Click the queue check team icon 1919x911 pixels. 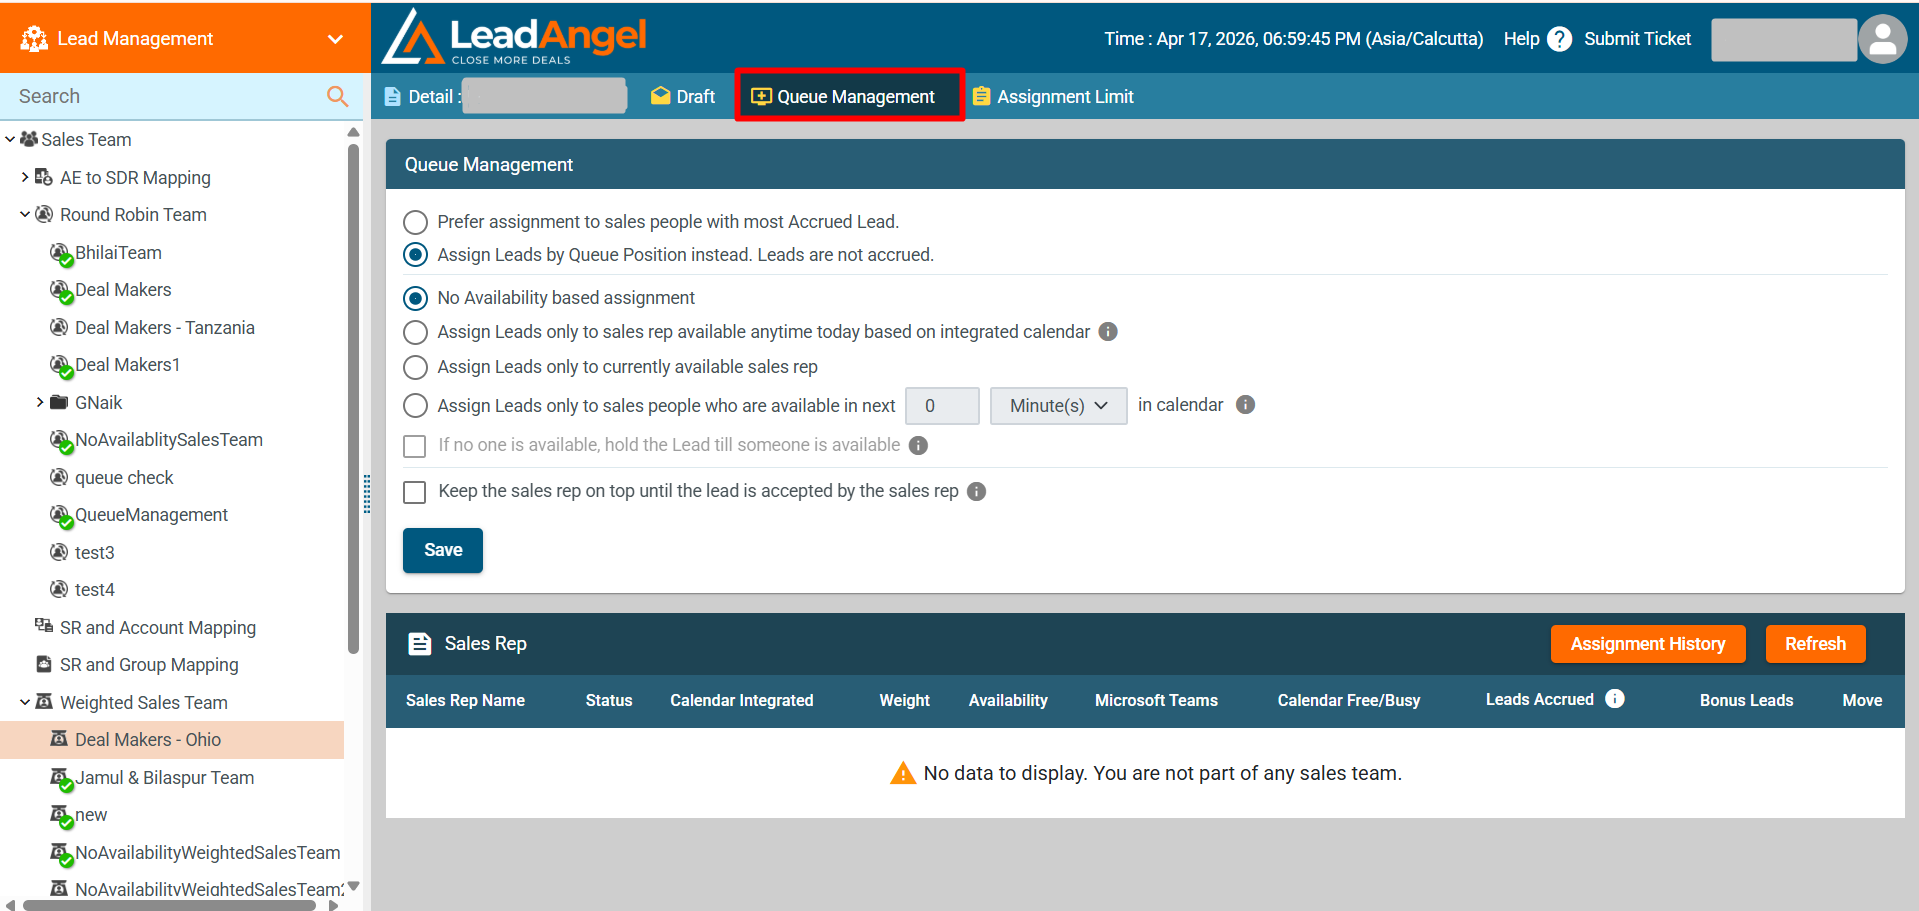(x=59, y=477)
